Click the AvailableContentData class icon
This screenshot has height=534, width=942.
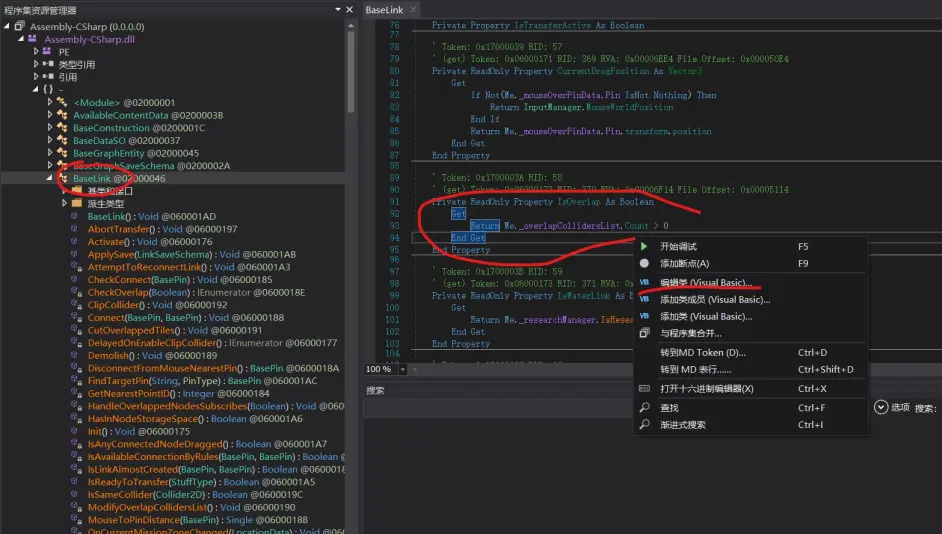coord(62,115)
